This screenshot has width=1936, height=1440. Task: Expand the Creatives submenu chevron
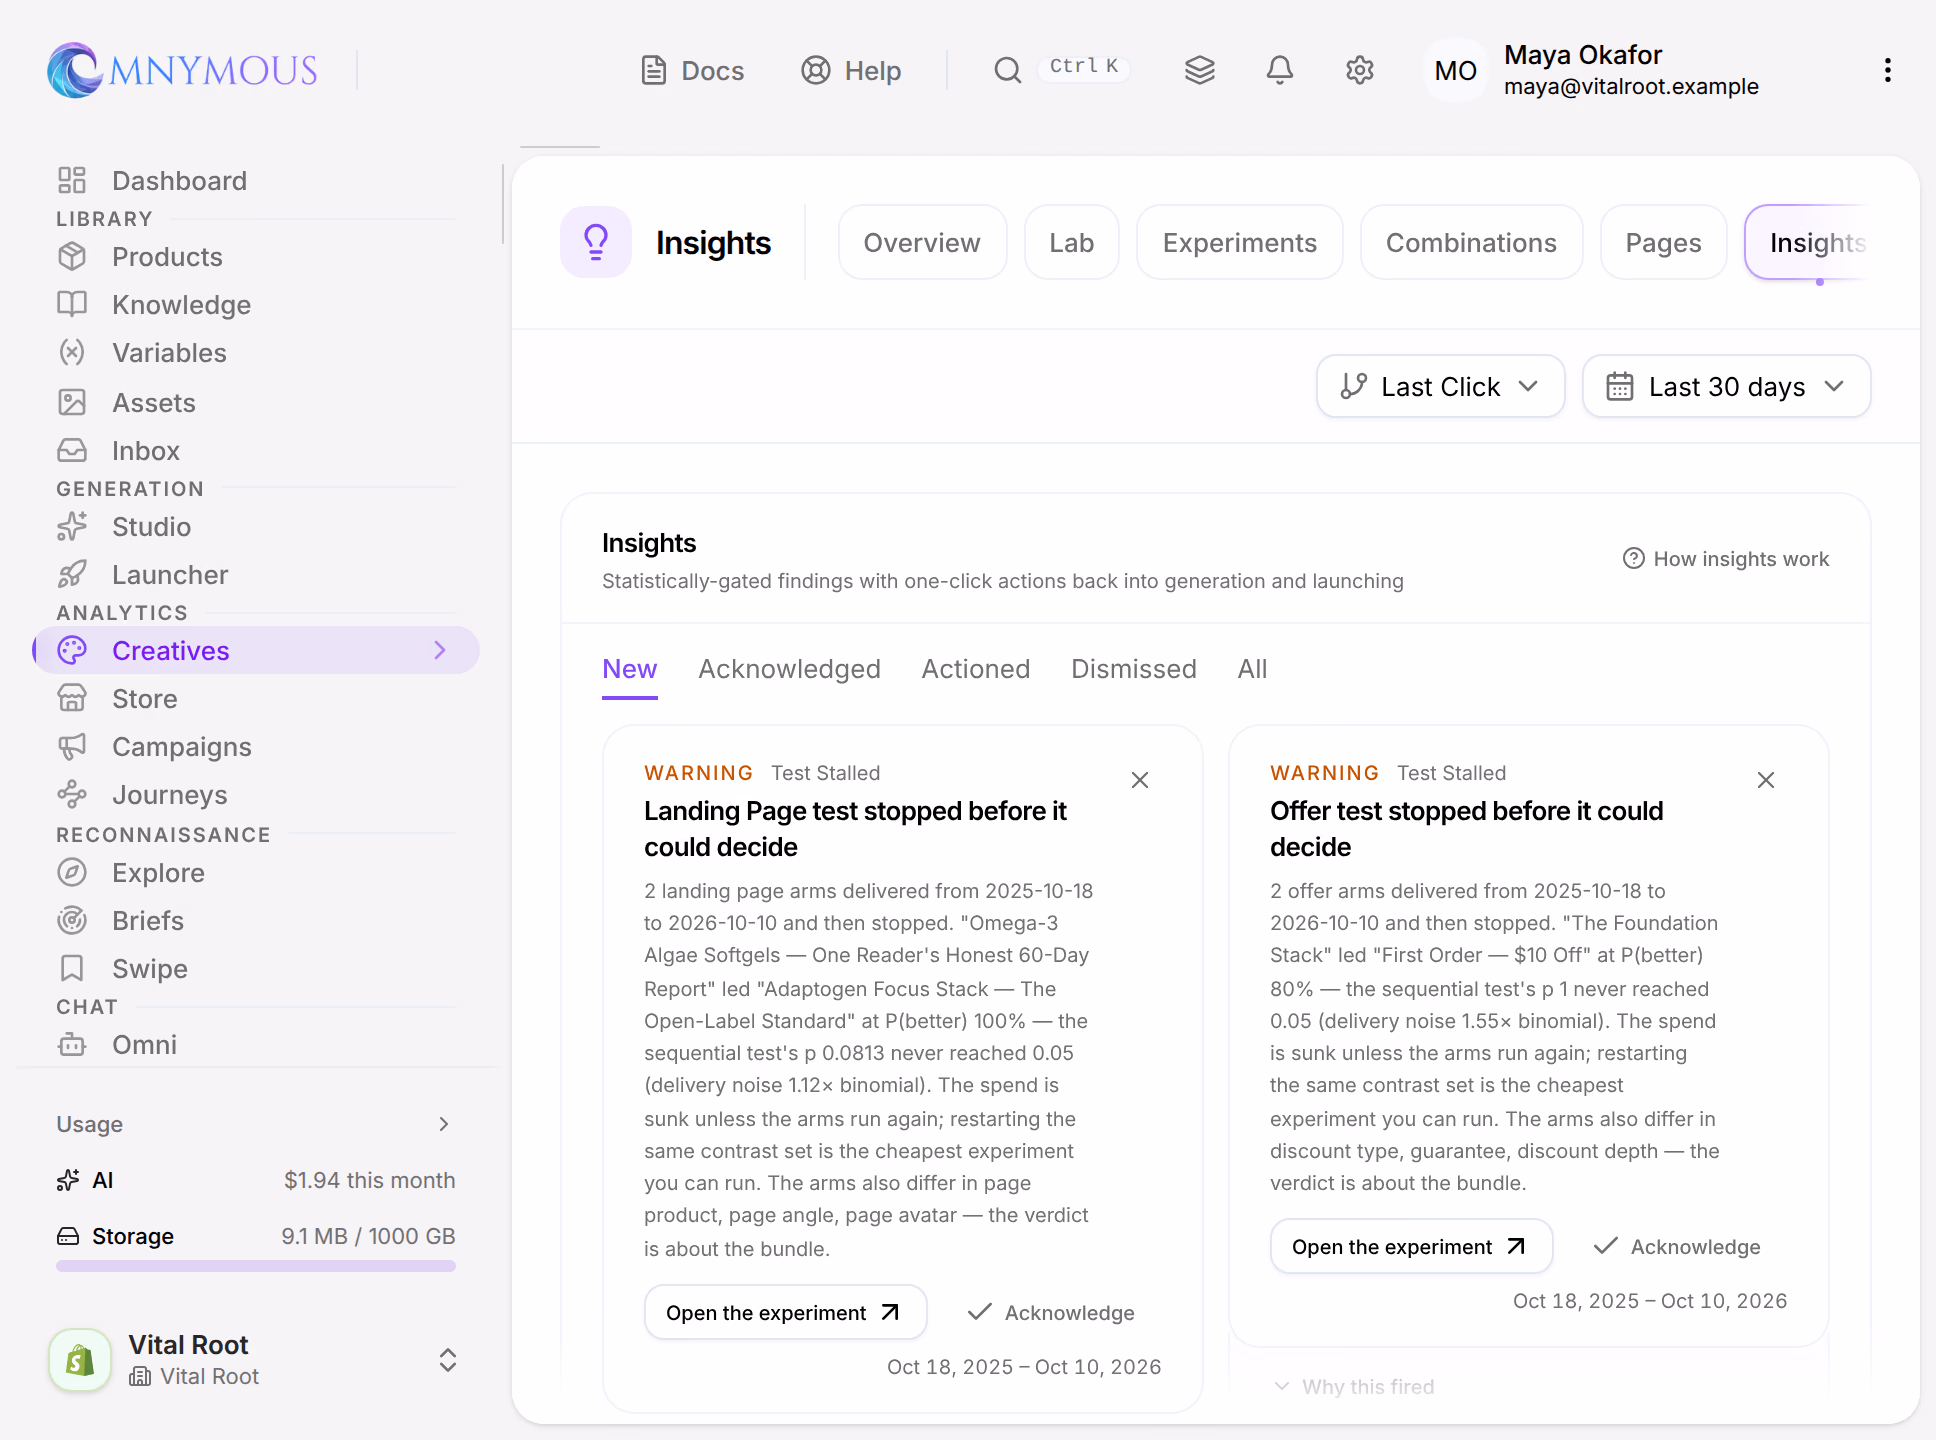click(441, 651)
